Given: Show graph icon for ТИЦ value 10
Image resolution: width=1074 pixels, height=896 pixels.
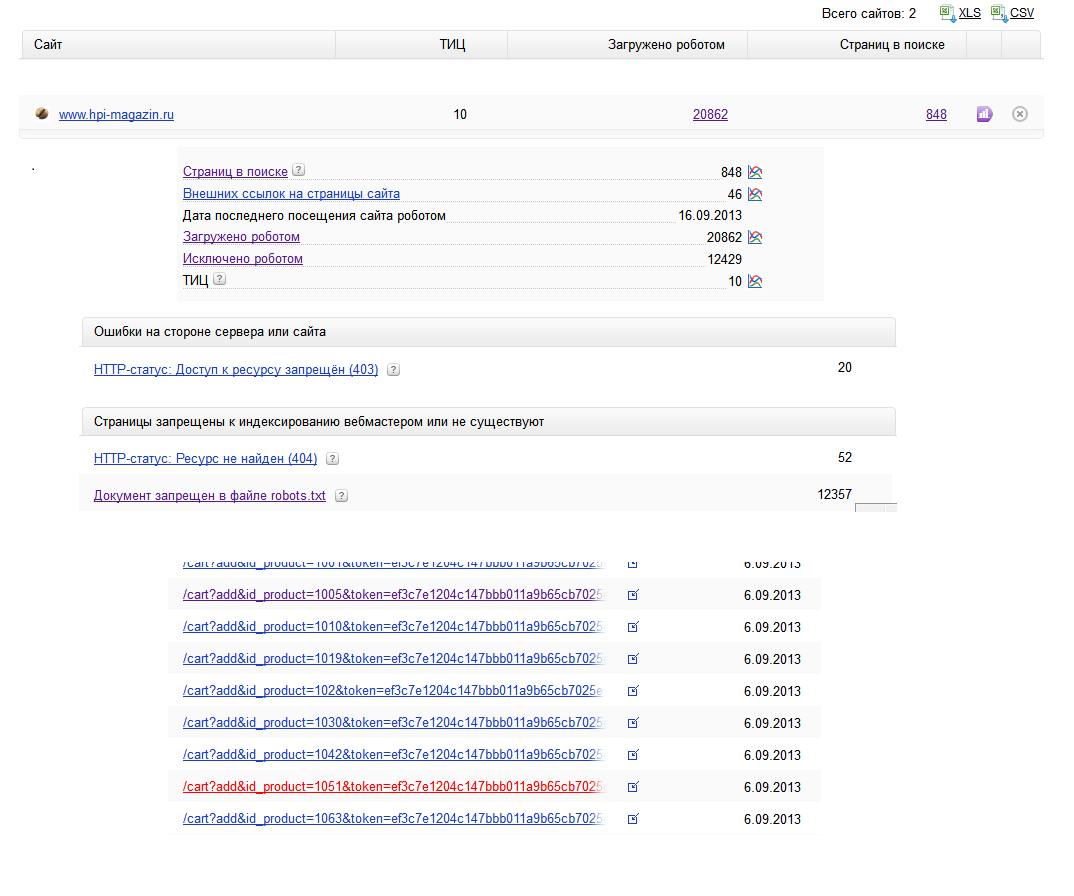Looking at the screenshot, I should point(755,282).
